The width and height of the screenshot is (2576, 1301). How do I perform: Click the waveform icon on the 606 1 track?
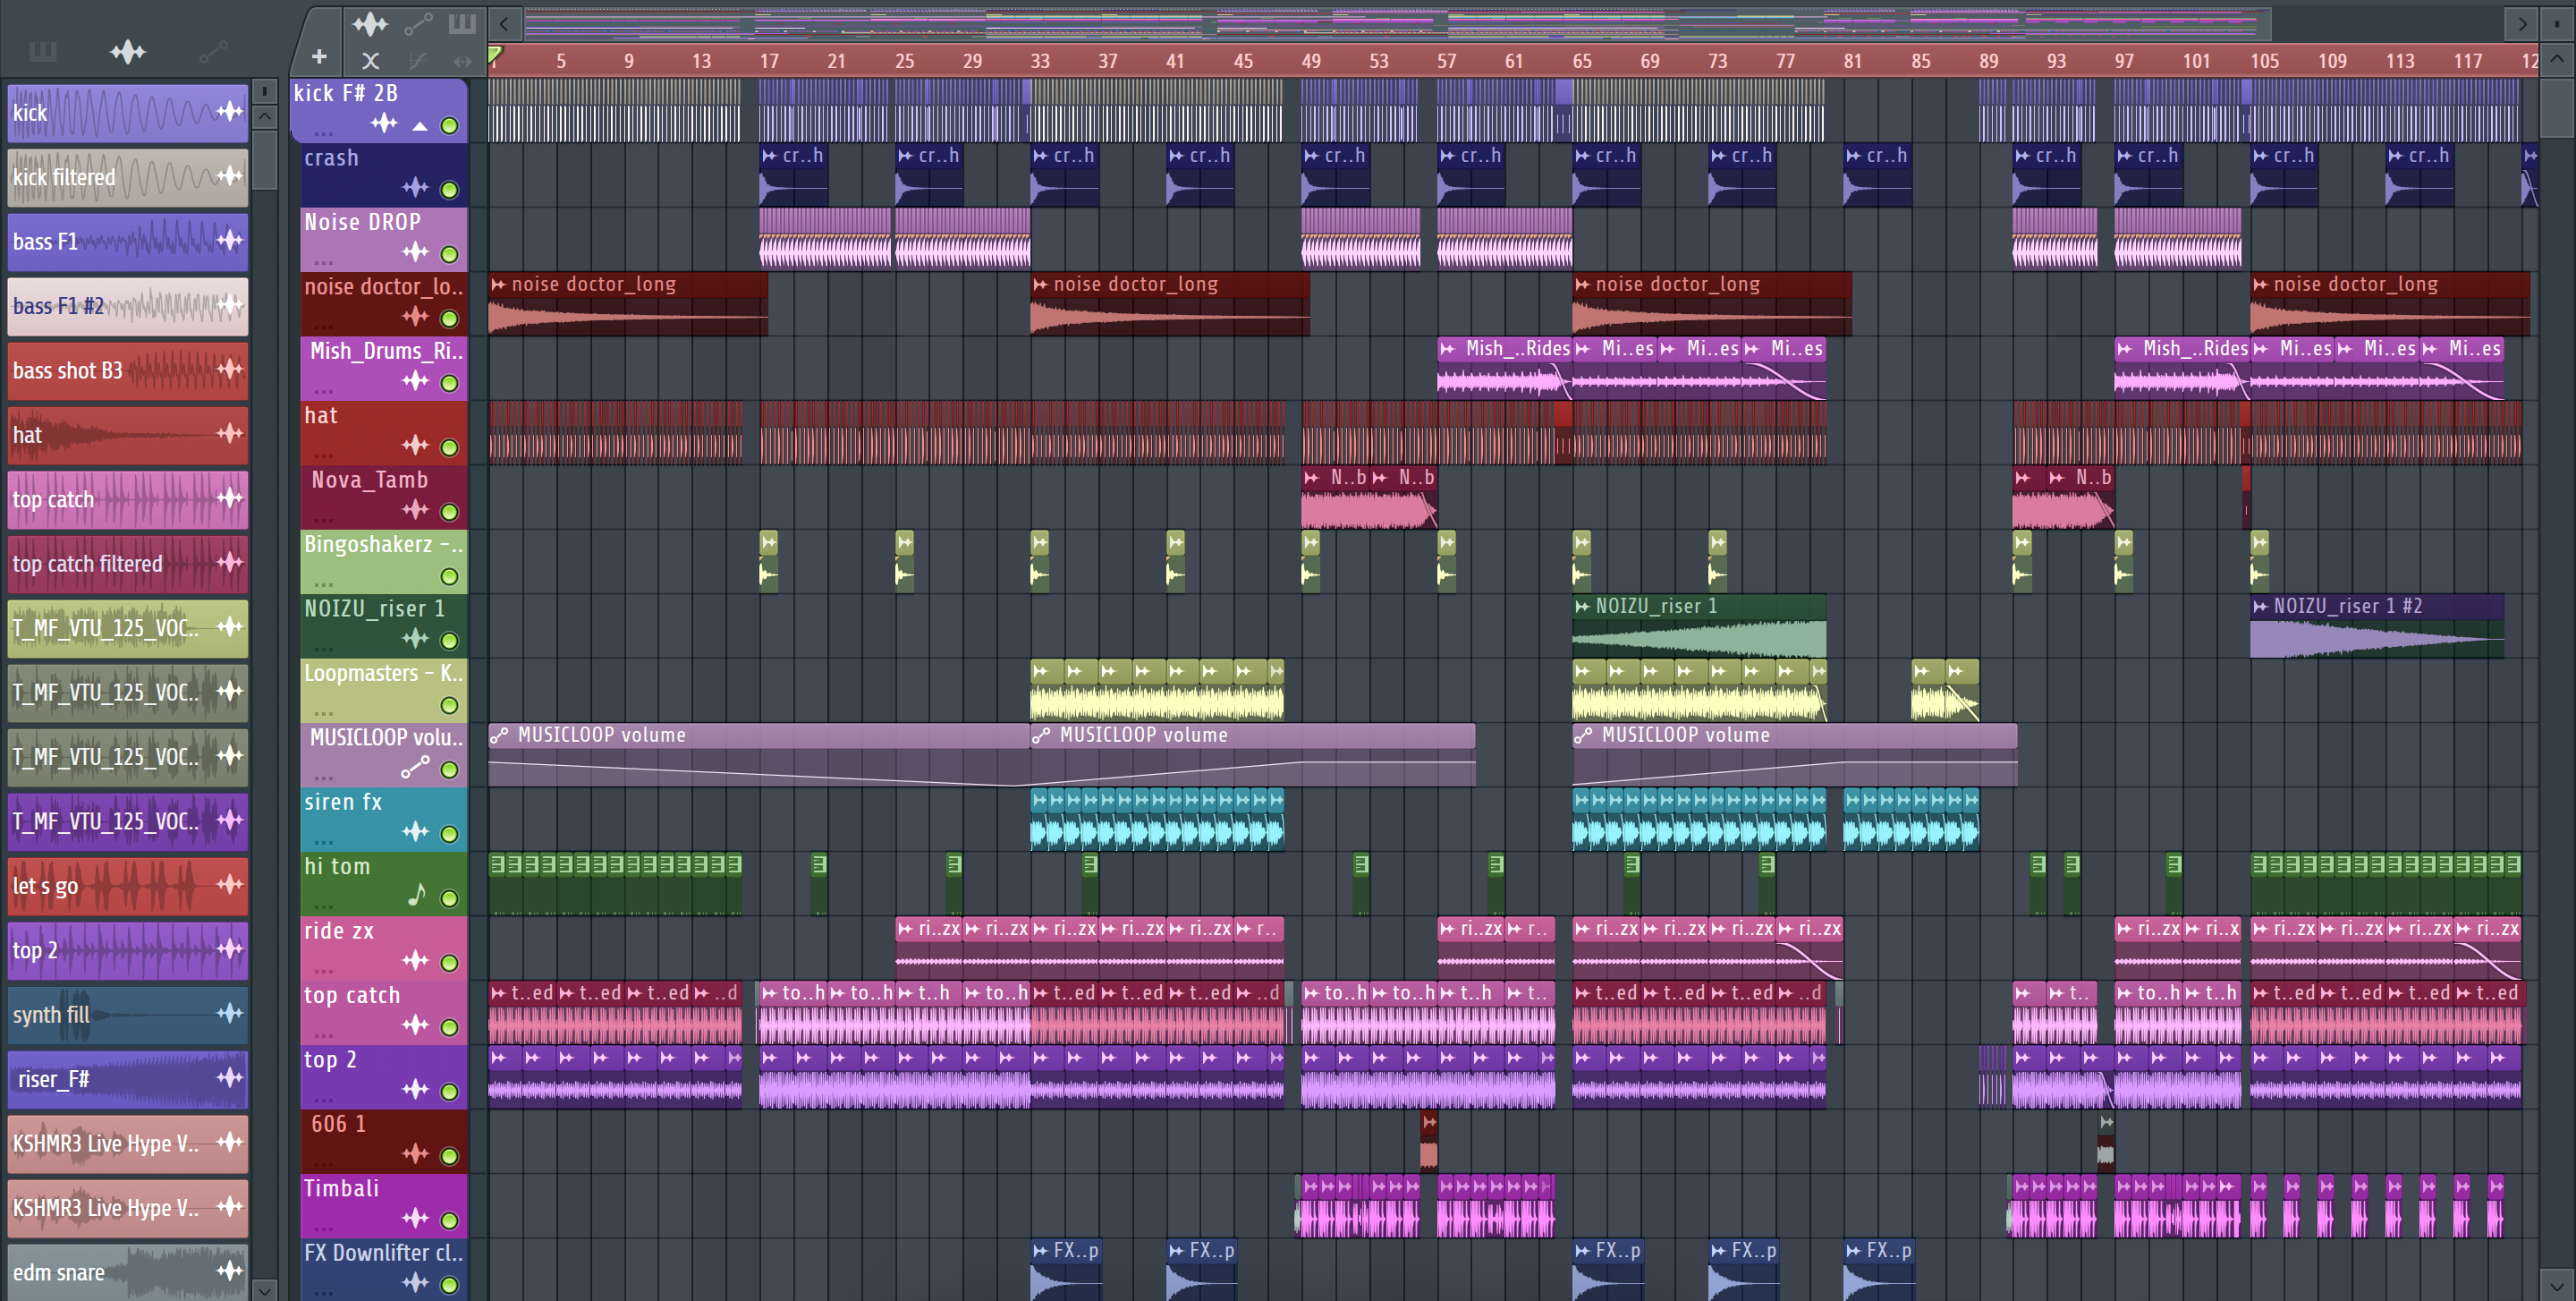click(x=415, y=1154)
